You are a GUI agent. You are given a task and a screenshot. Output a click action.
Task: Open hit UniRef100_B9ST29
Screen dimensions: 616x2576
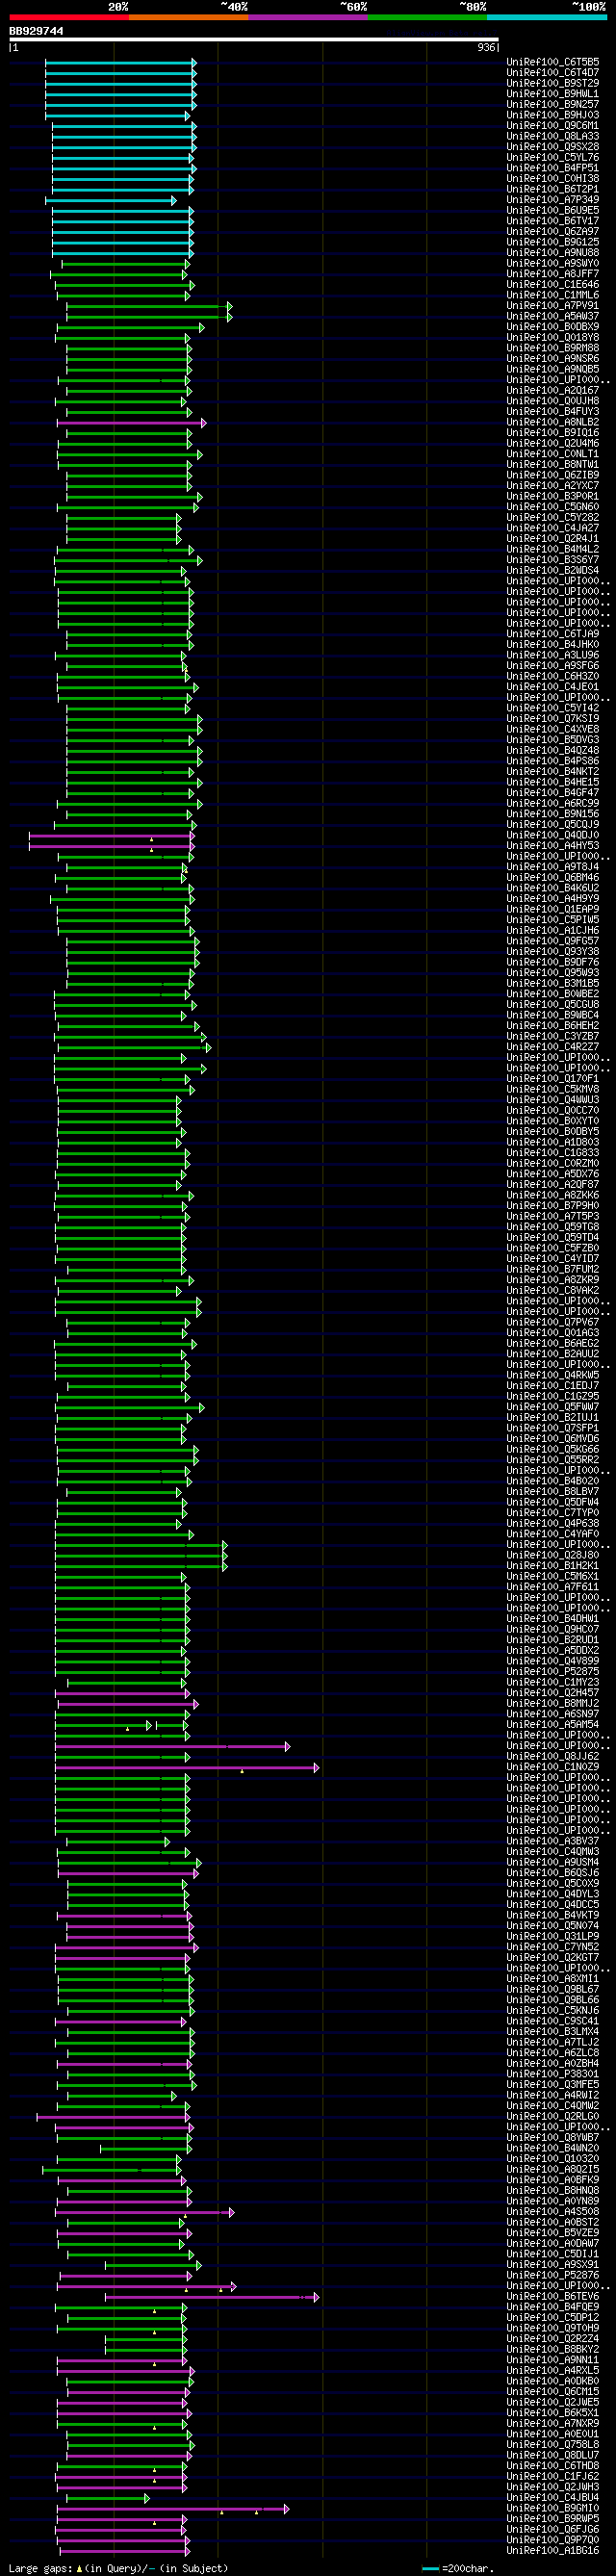553,83
